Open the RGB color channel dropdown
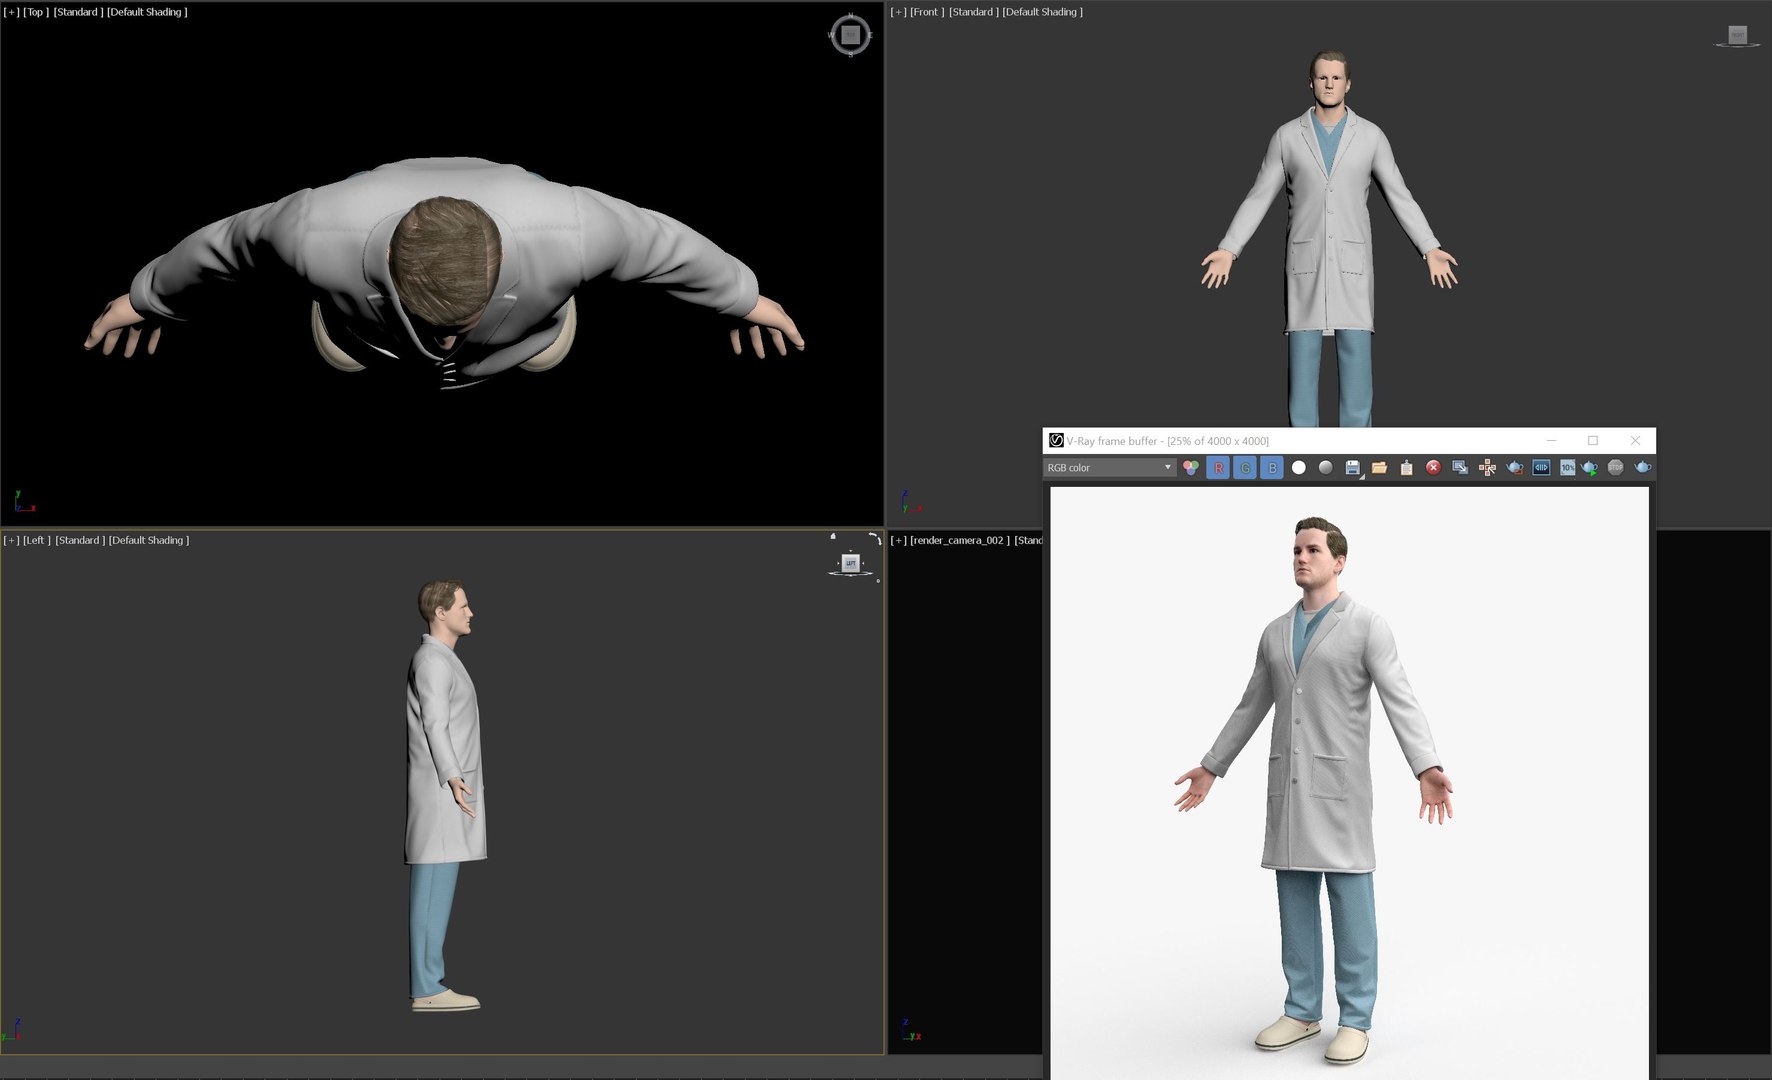The image size is (1772, 1080). pos(1109,467)
